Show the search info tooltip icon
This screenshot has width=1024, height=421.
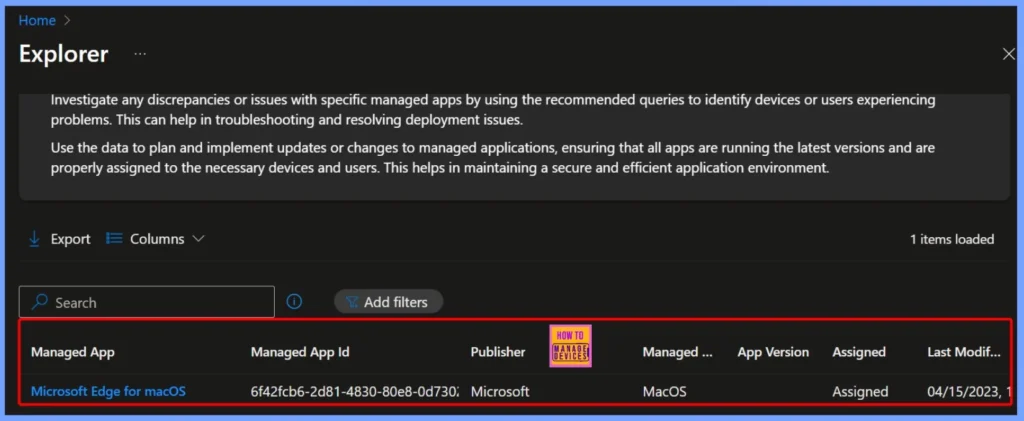[x=295, y=302]
